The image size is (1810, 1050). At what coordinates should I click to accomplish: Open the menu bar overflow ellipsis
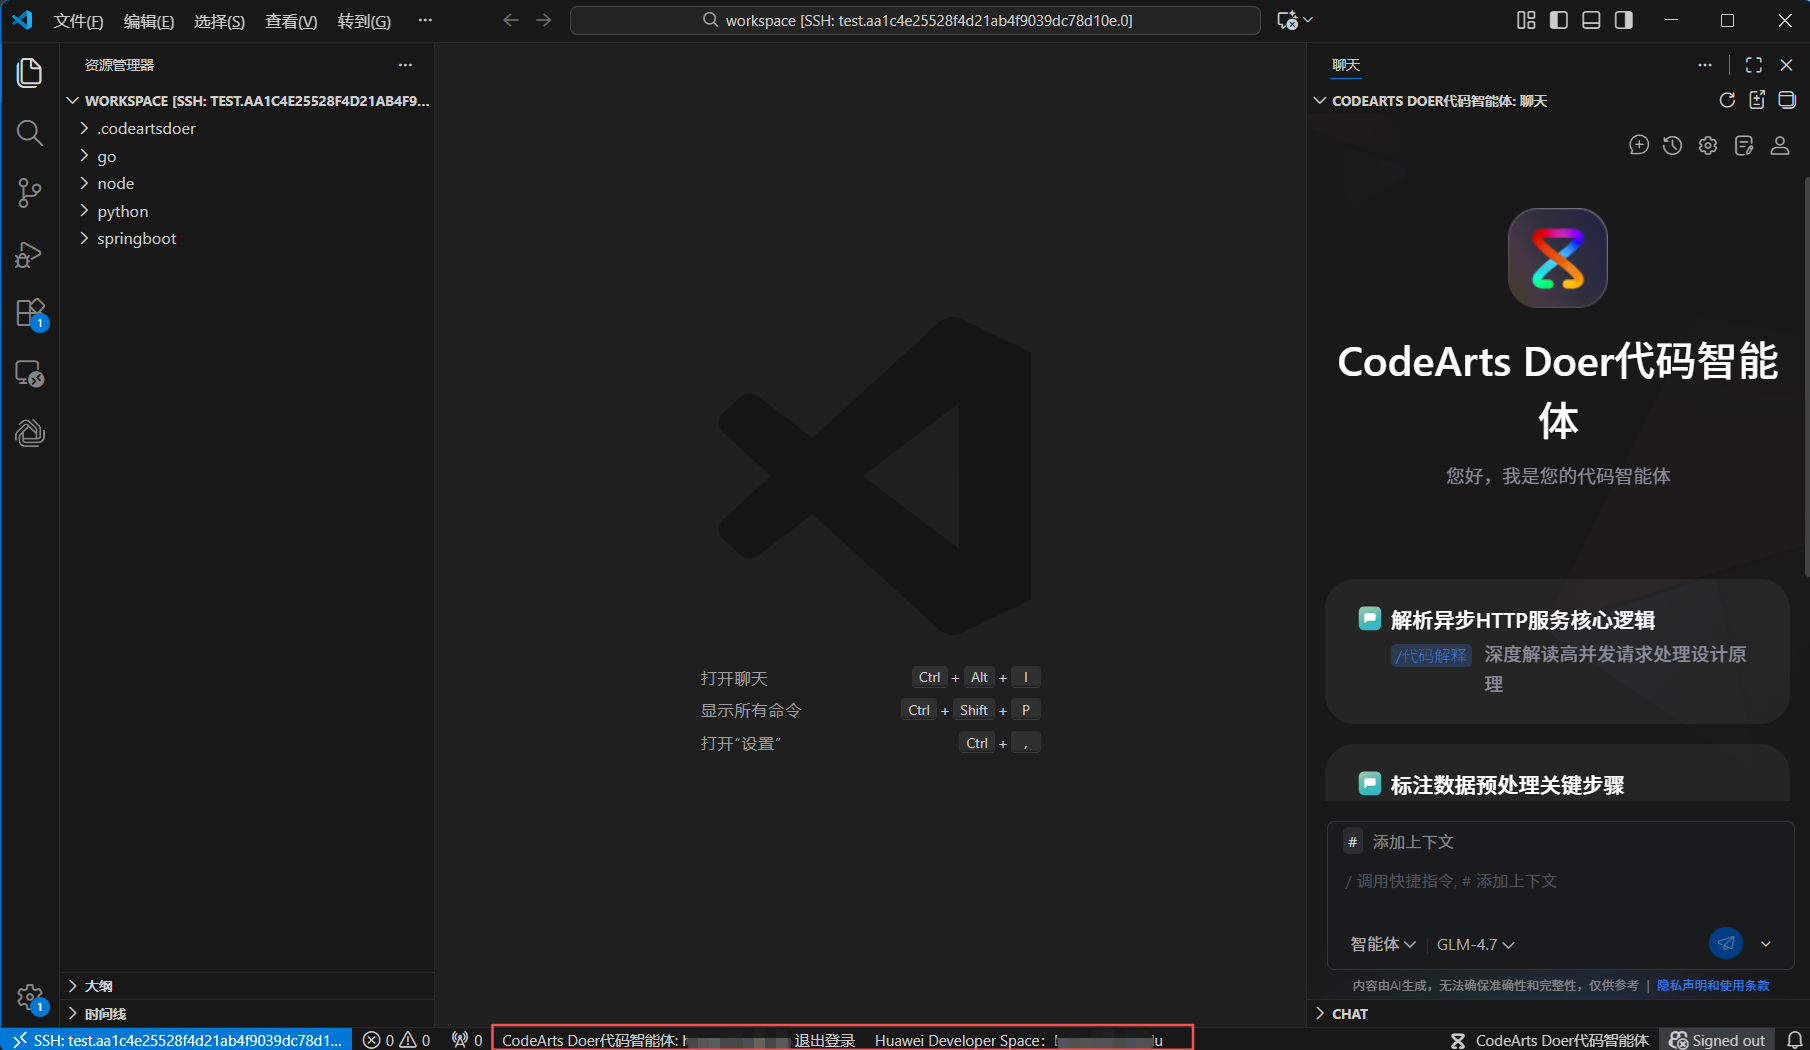coord(425,20)
